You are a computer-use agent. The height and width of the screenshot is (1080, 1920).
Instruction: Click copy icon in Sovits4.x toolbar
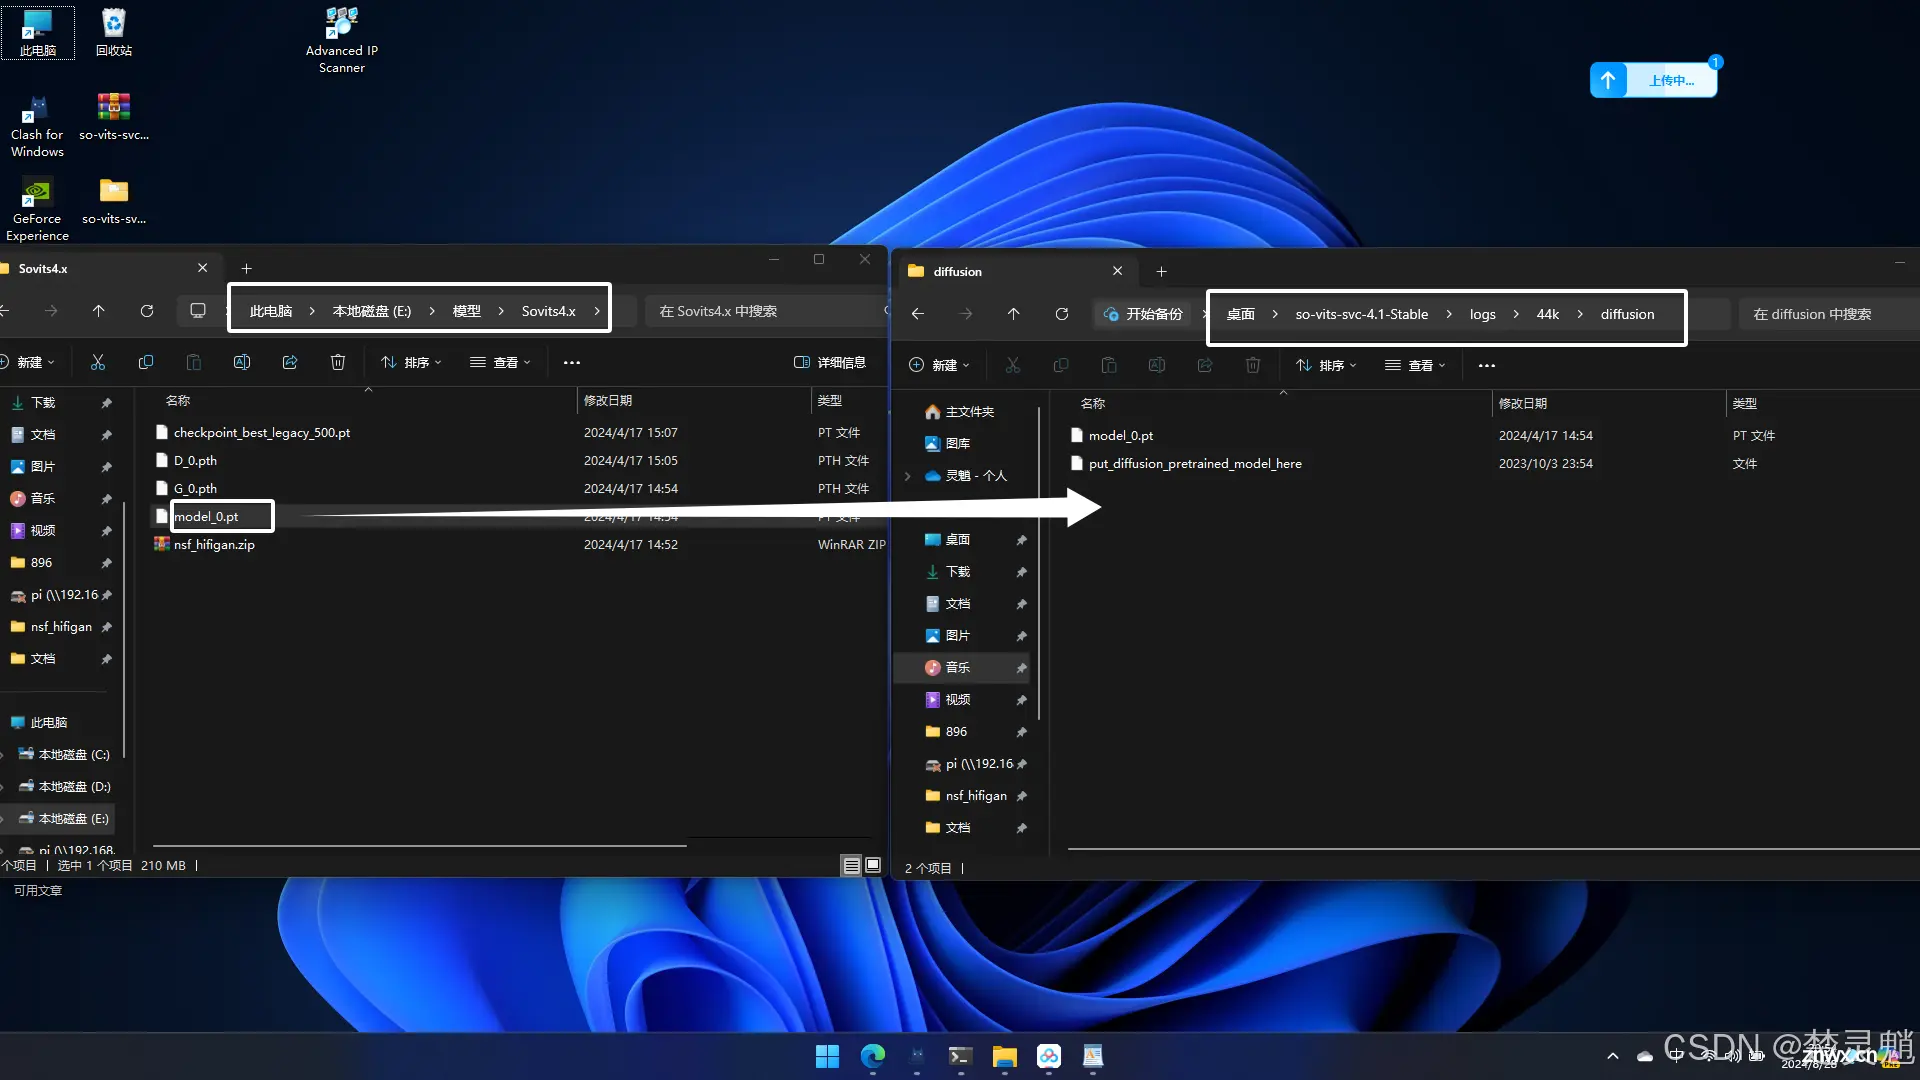pyautogui.click(x=145, y=362)
